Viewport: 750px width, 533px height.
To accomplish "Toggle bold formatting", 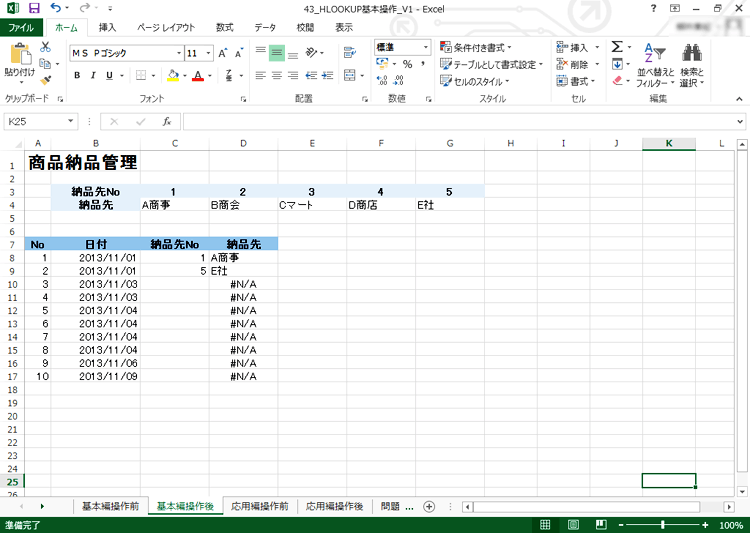I will 77,75.
